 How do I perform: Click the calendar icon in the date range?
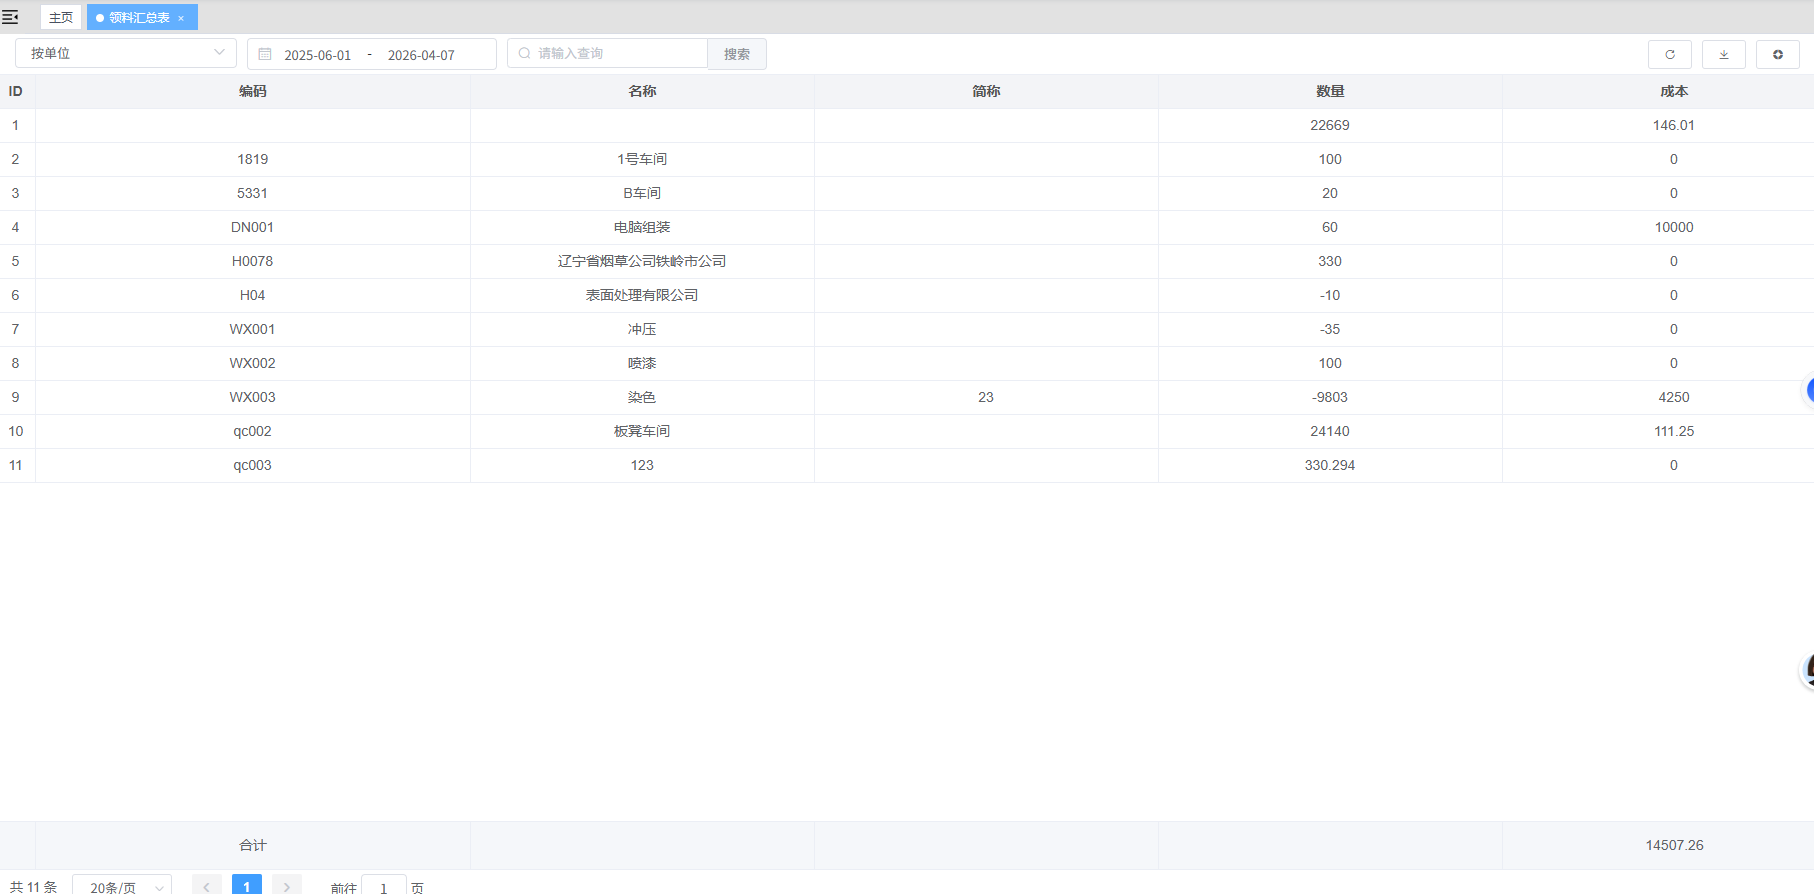(x=265, y=54)
